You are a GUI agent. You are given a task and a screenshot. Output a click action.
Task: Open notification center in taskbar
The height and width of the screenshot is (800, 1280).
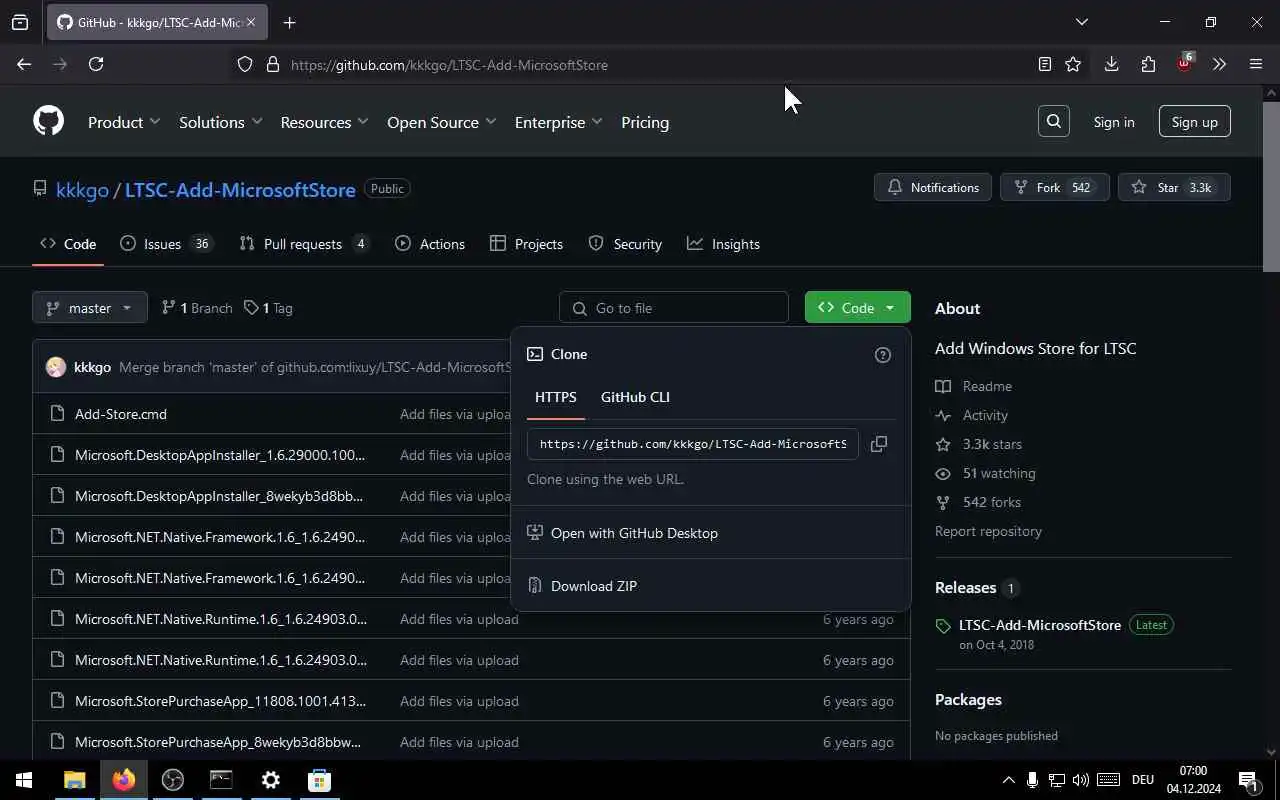tap(1248, 780)
